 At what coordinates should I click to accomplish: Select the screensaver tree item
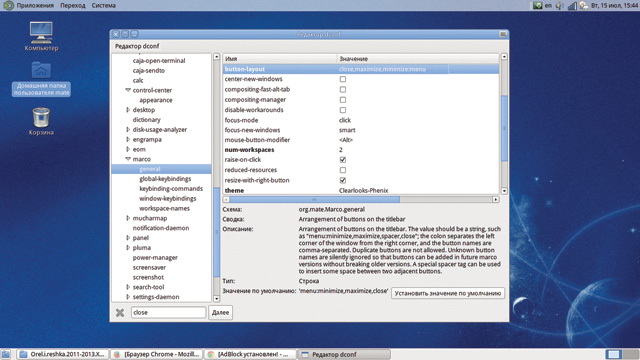(149, 267)
